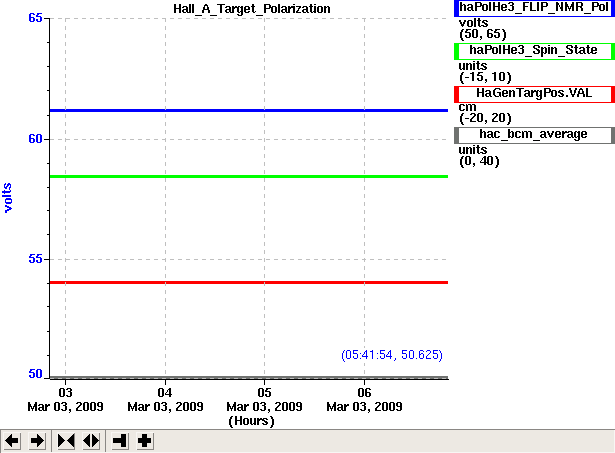This screenshot has height=453, width=615.
Task: Click the 60 y-axis value
Action: 35,139
